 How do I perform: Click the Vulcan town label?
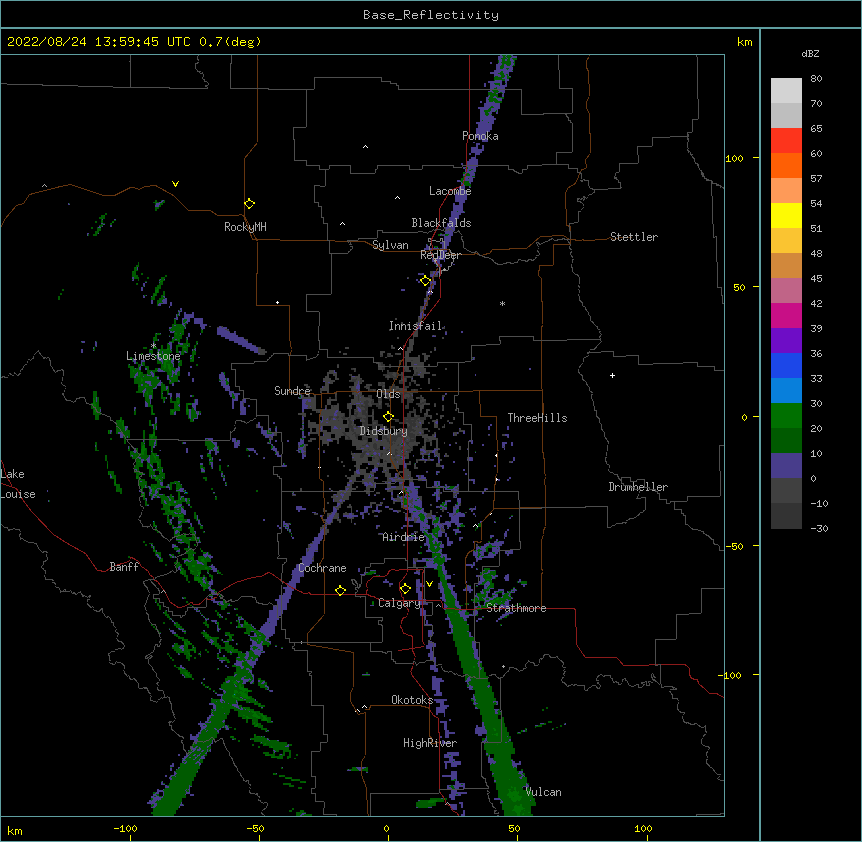click(543, 792)
